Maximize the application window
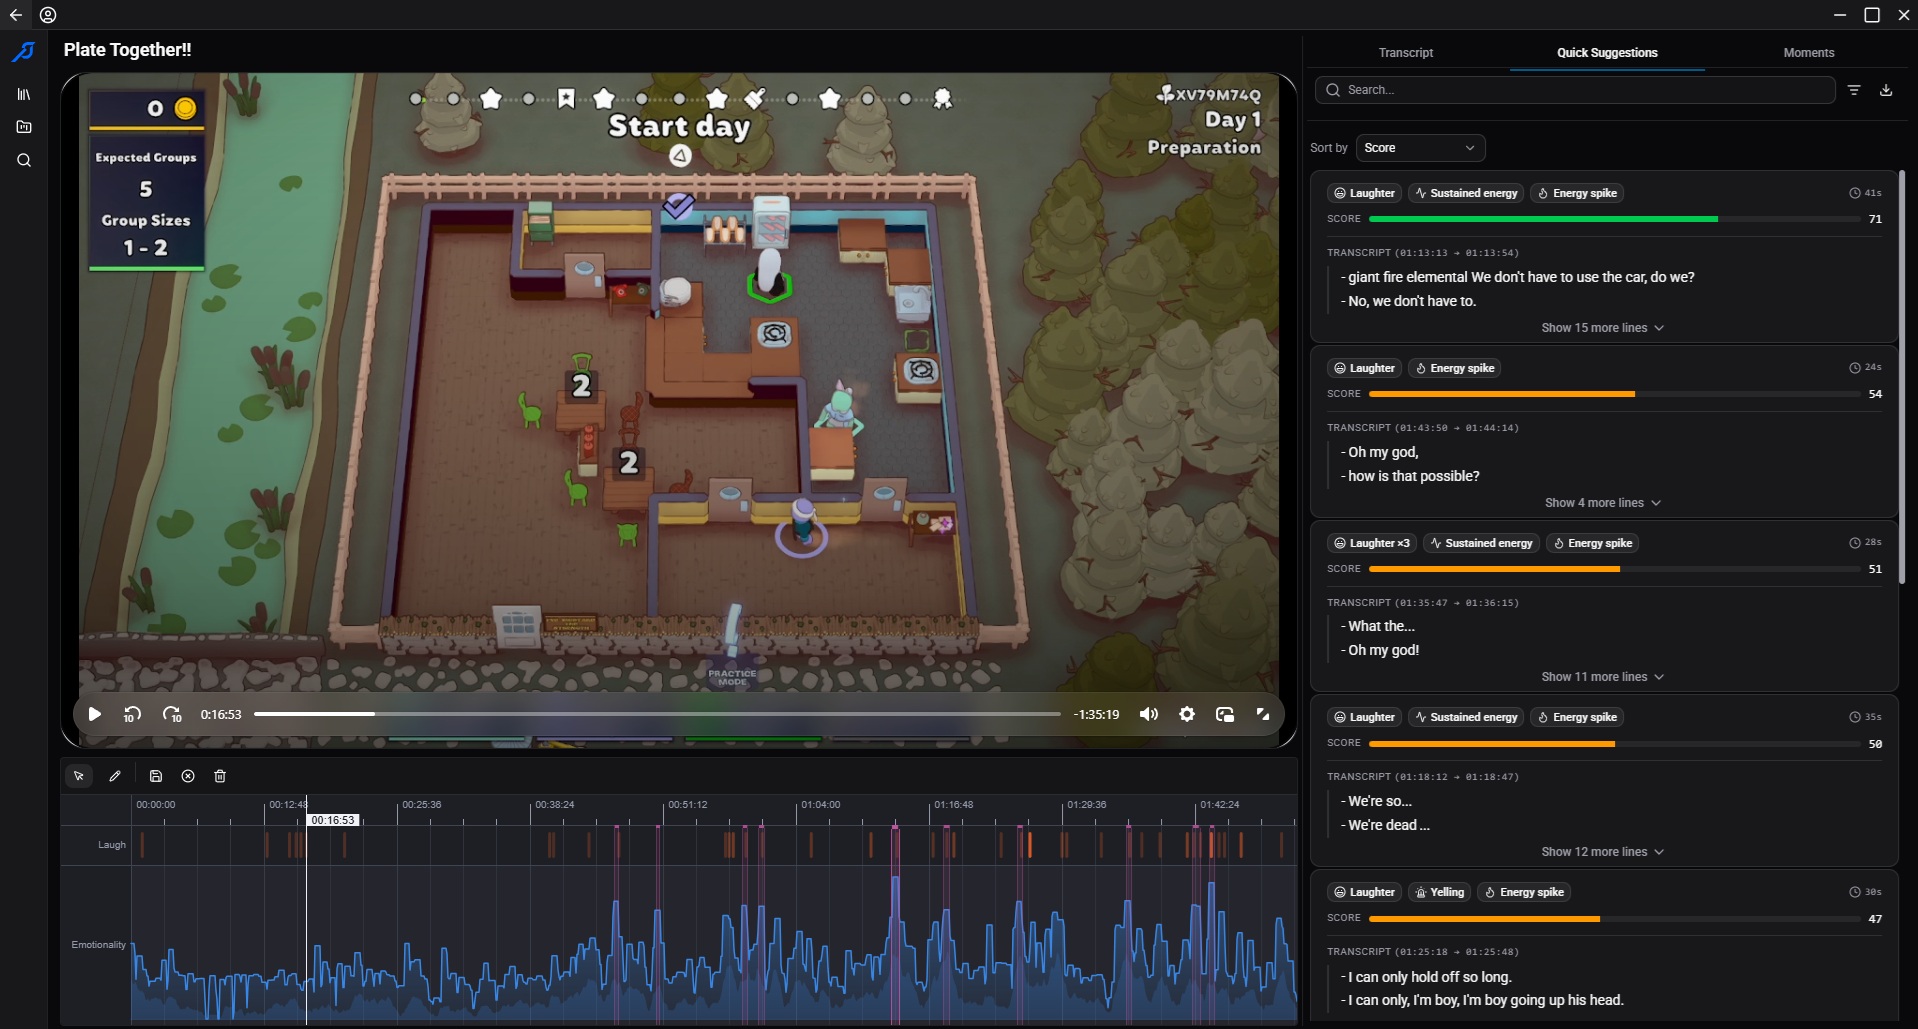Image resolution: width=1918 pixels, height=1029 pixels. coord(1872,15)
